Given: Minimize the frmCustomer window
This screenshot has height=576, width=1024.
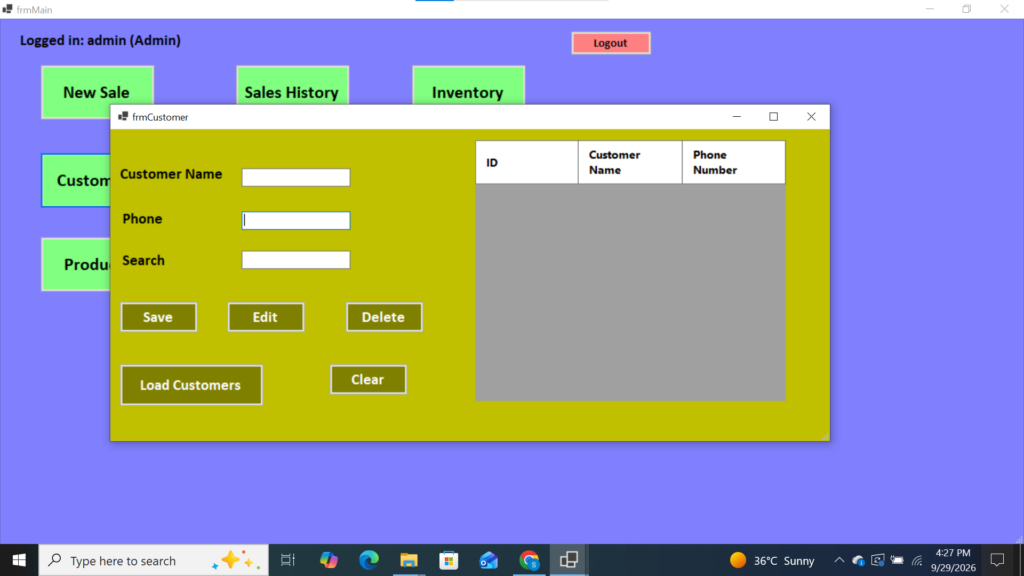Looking at the screenshot, I should tap(737, 116).
